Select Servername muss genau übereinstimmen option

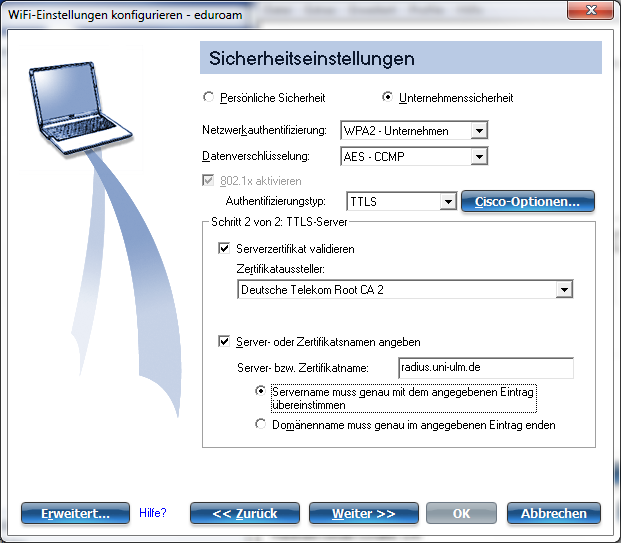click(x=261, y=392)
